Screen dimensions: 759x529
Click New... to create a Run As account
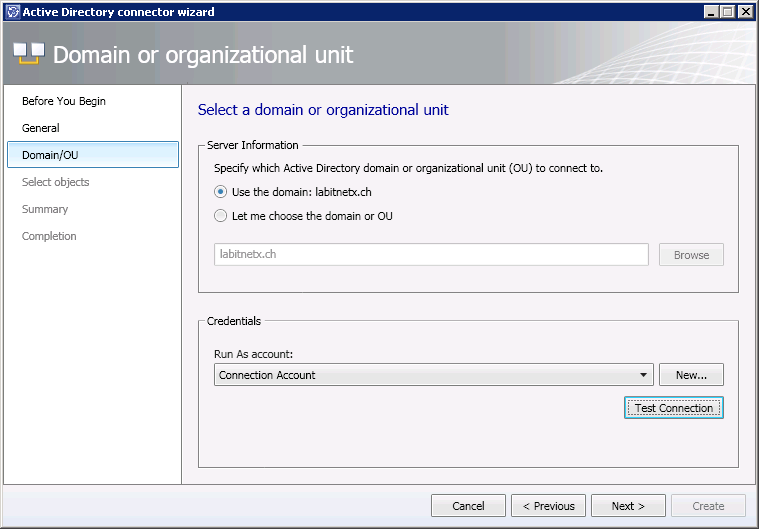pyautogui.click(x=691, y=375)
